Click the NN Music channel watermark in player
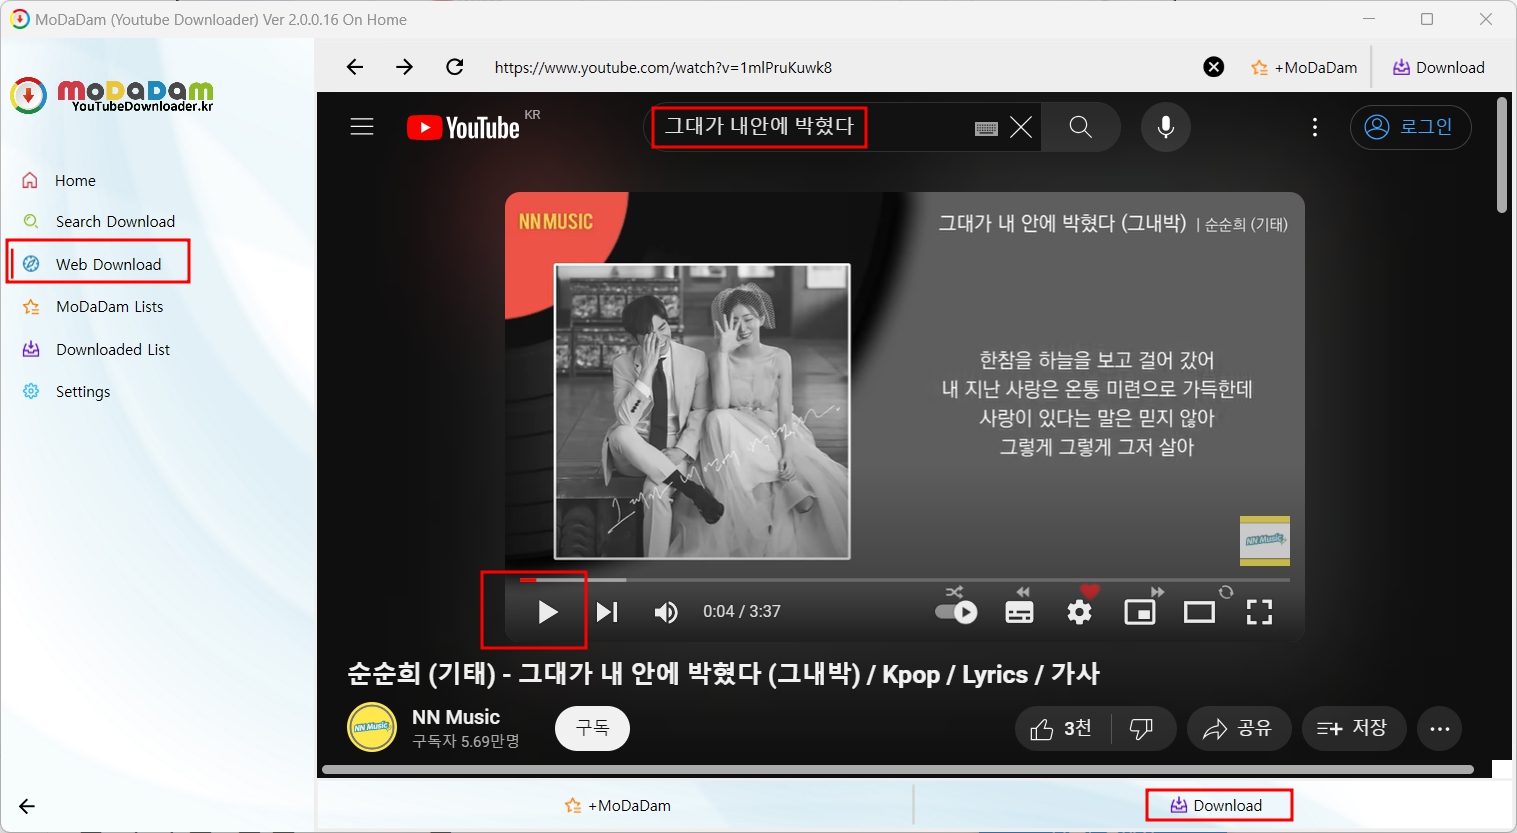This screenshot has height=833, width=1517. [1265, 540]
